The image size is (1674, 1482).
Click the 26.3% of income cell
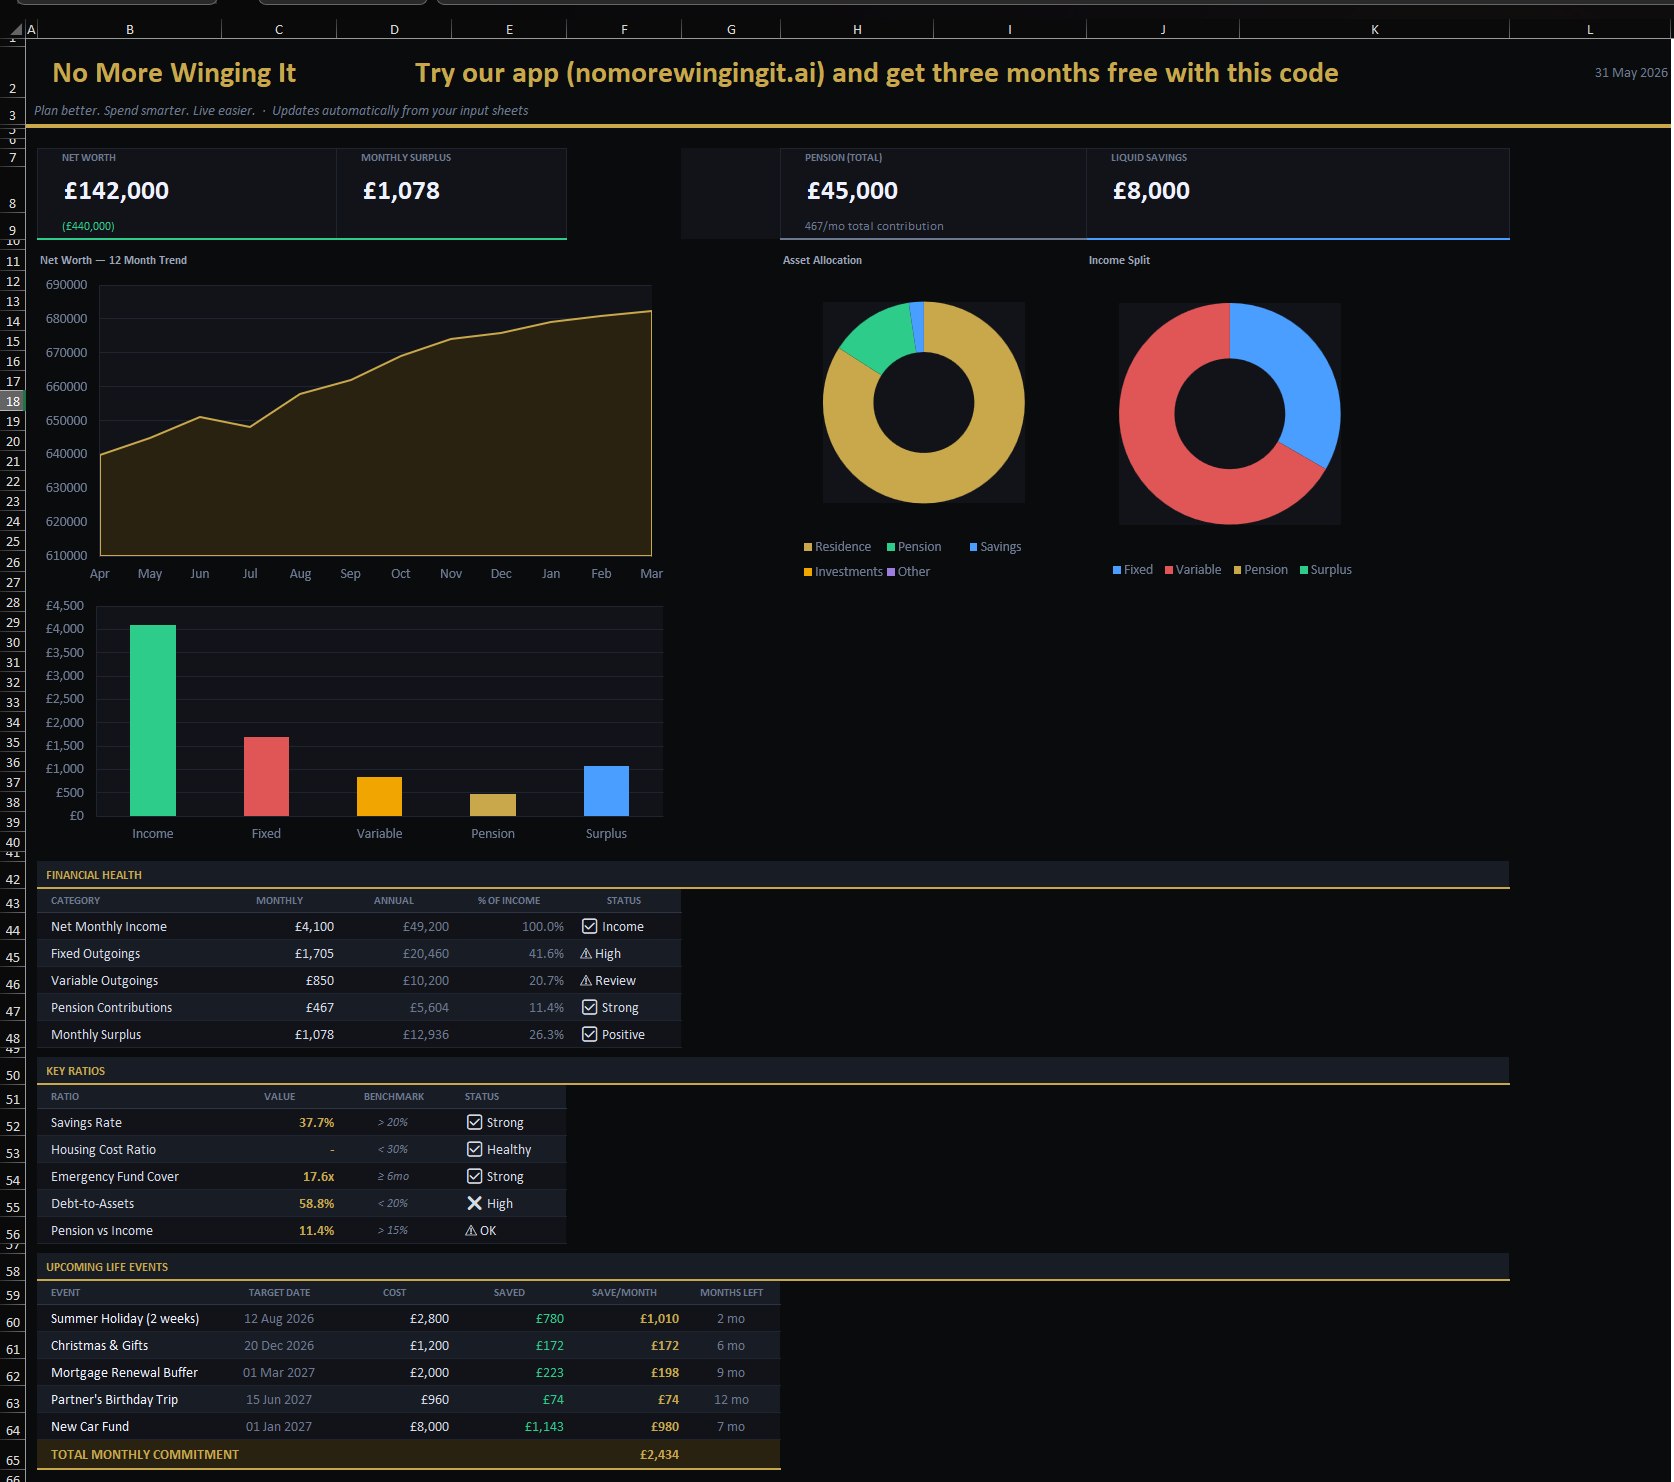(546, 1035)
